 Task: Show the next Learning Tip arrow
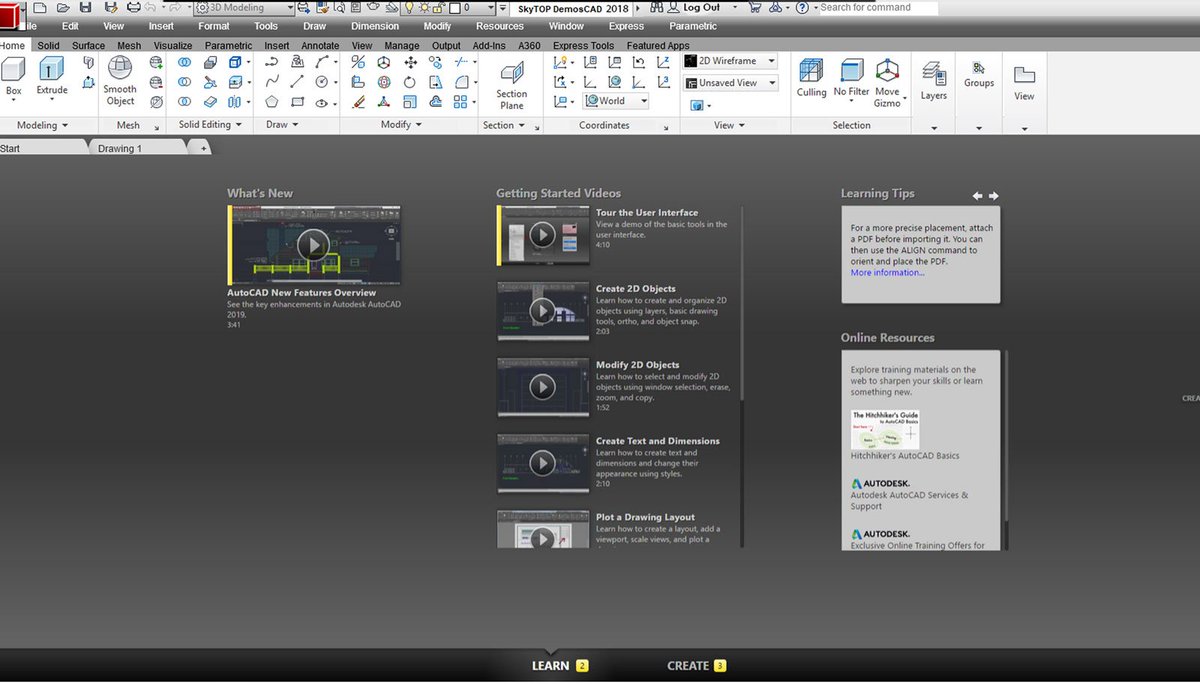pyautogui.click(x=993, y=196)
